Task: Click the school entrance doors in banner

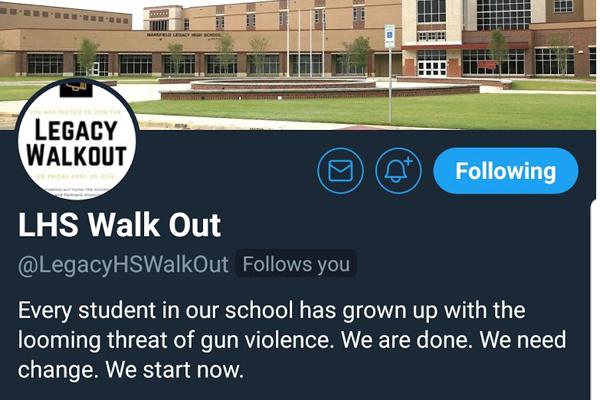Action: coord(432,69)
